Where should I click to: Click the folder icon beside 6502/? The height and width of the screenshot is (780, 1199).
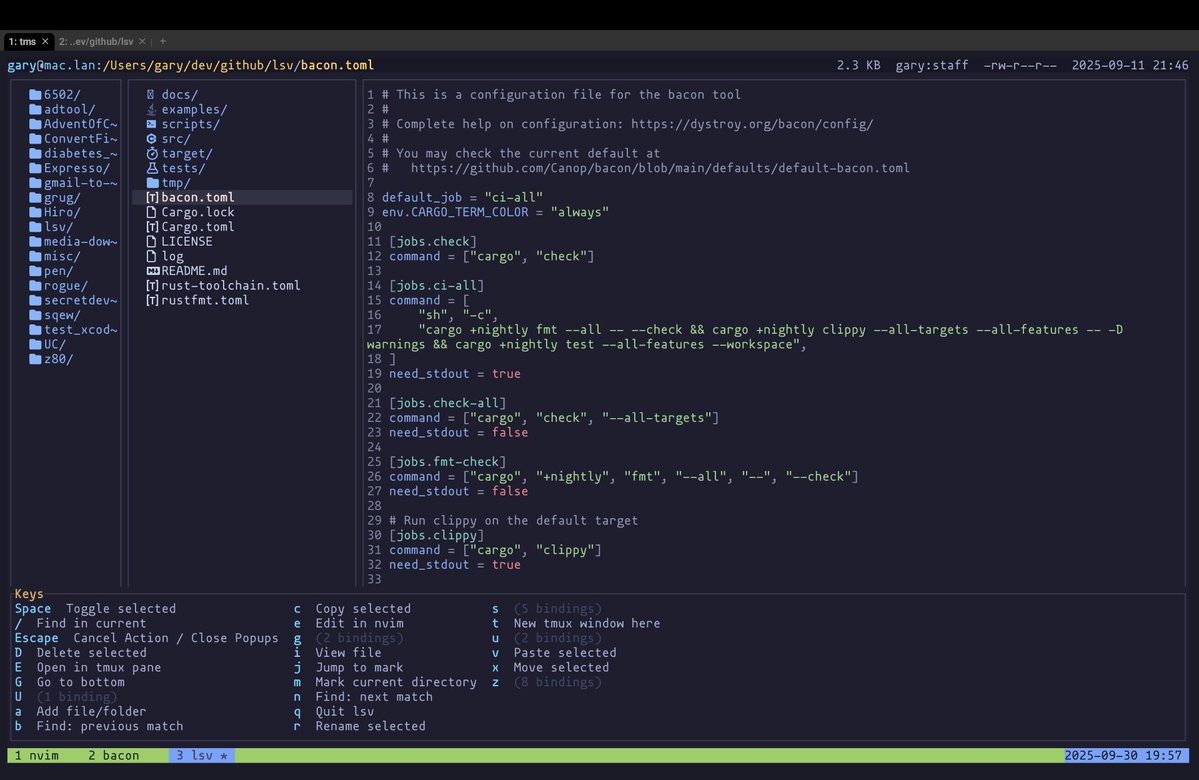35,95
